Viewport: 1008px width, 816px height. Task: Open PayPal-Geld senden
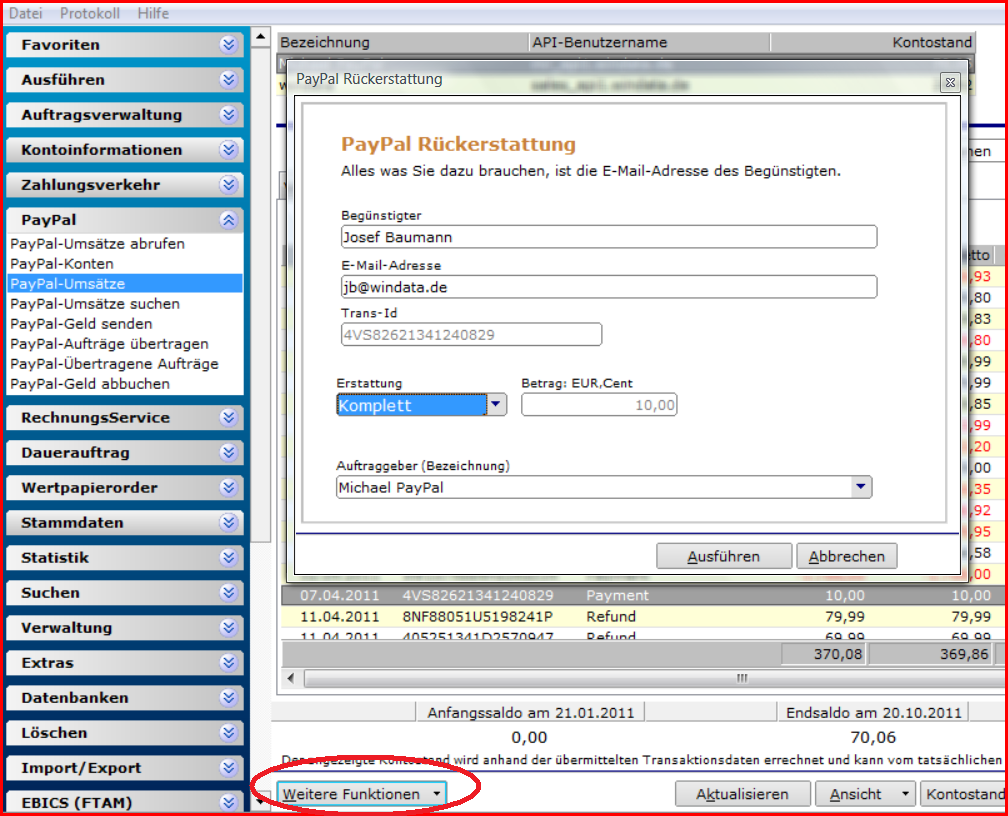81,323
